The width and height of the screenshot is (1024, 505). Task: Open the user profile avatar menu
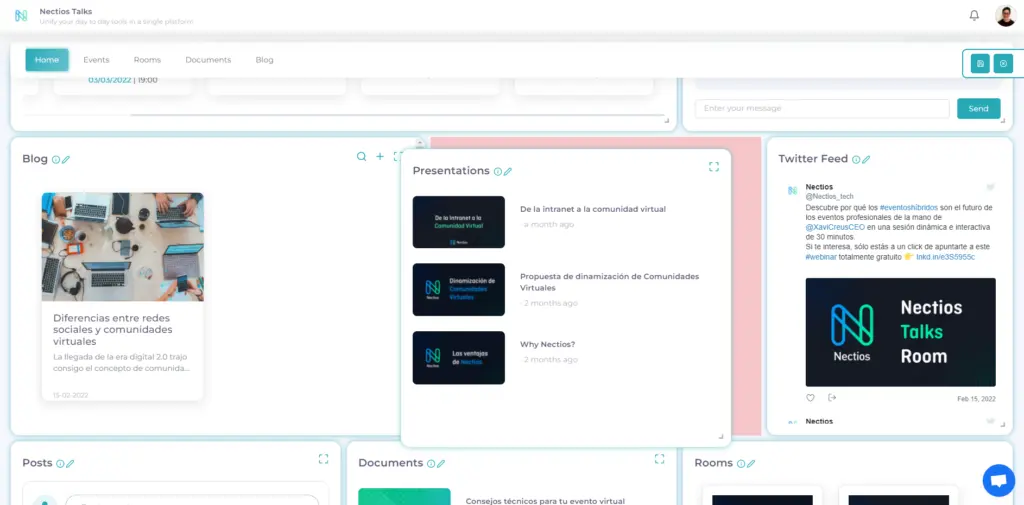tap(1005, 15)
